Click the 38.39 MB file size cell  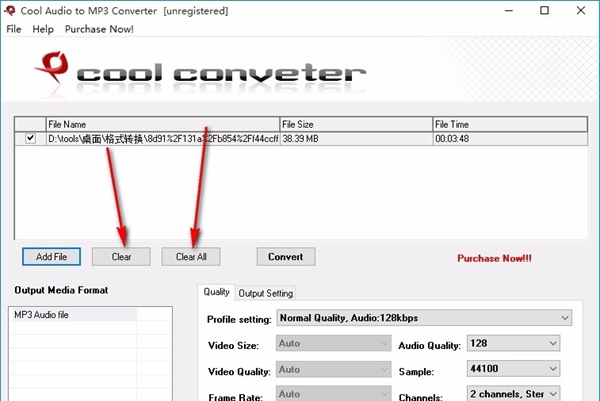tap(356, 139)
